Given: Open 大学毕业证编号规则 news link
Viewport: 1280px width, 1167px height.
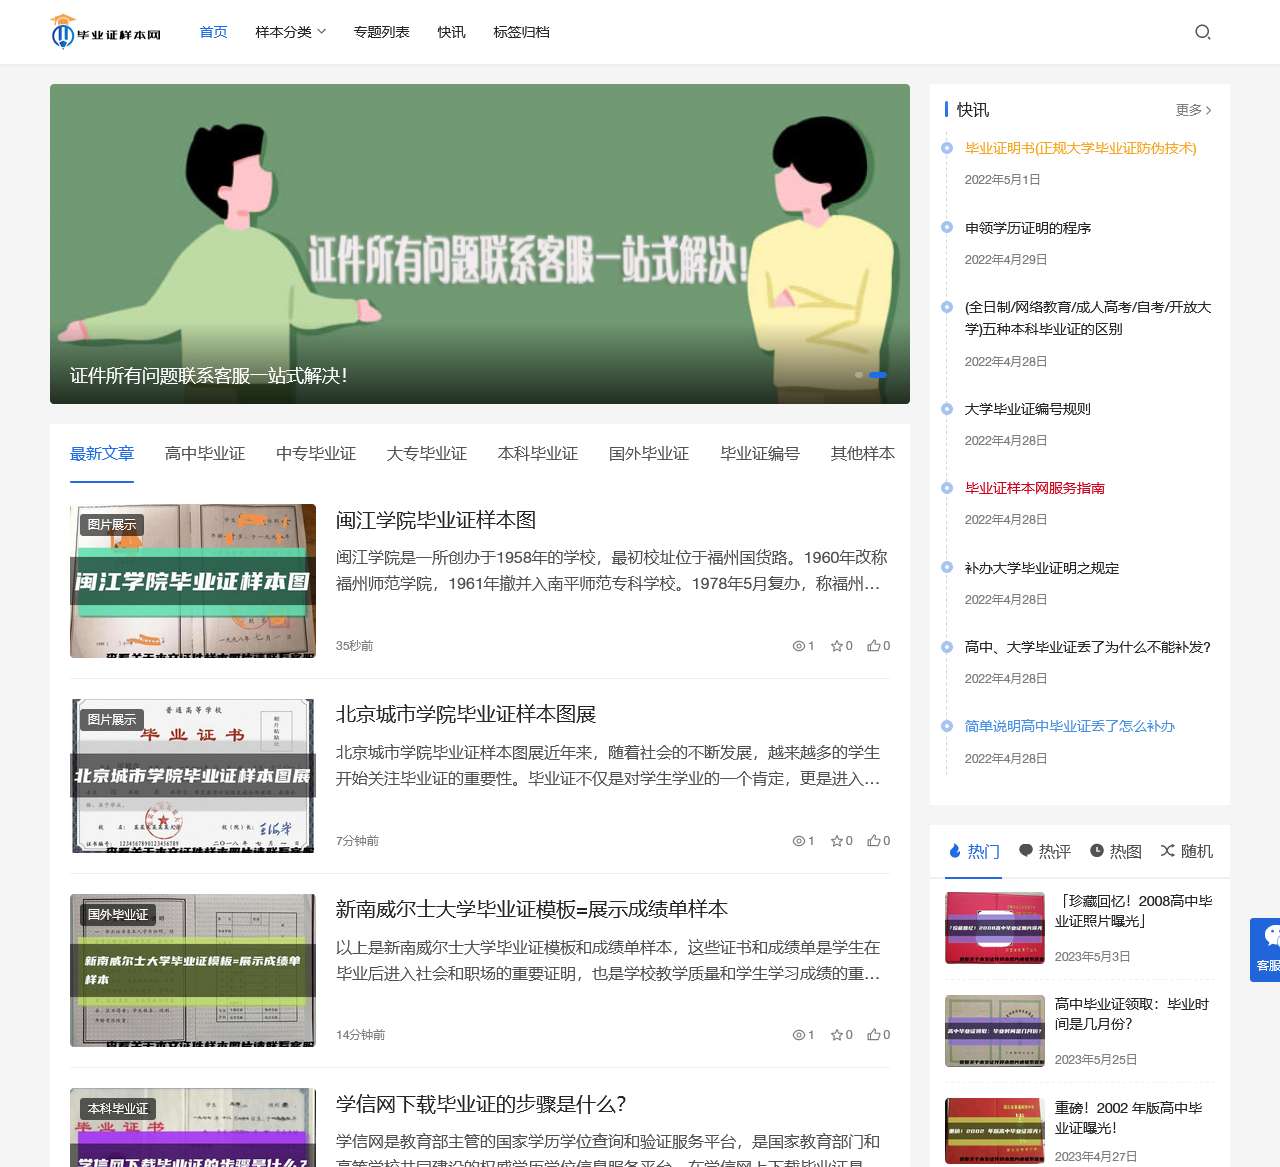Looking at the screenshot, I should pos(1028,409).
